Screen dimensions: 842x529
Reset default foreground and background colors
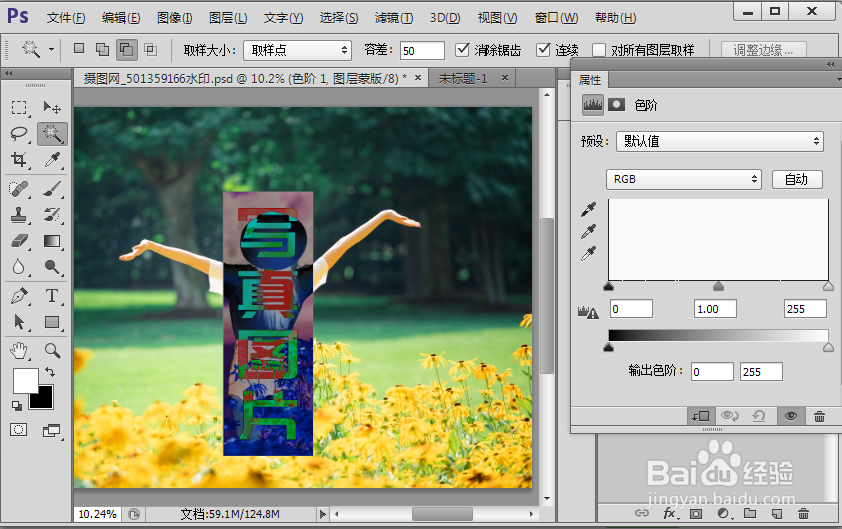[17, 405]
